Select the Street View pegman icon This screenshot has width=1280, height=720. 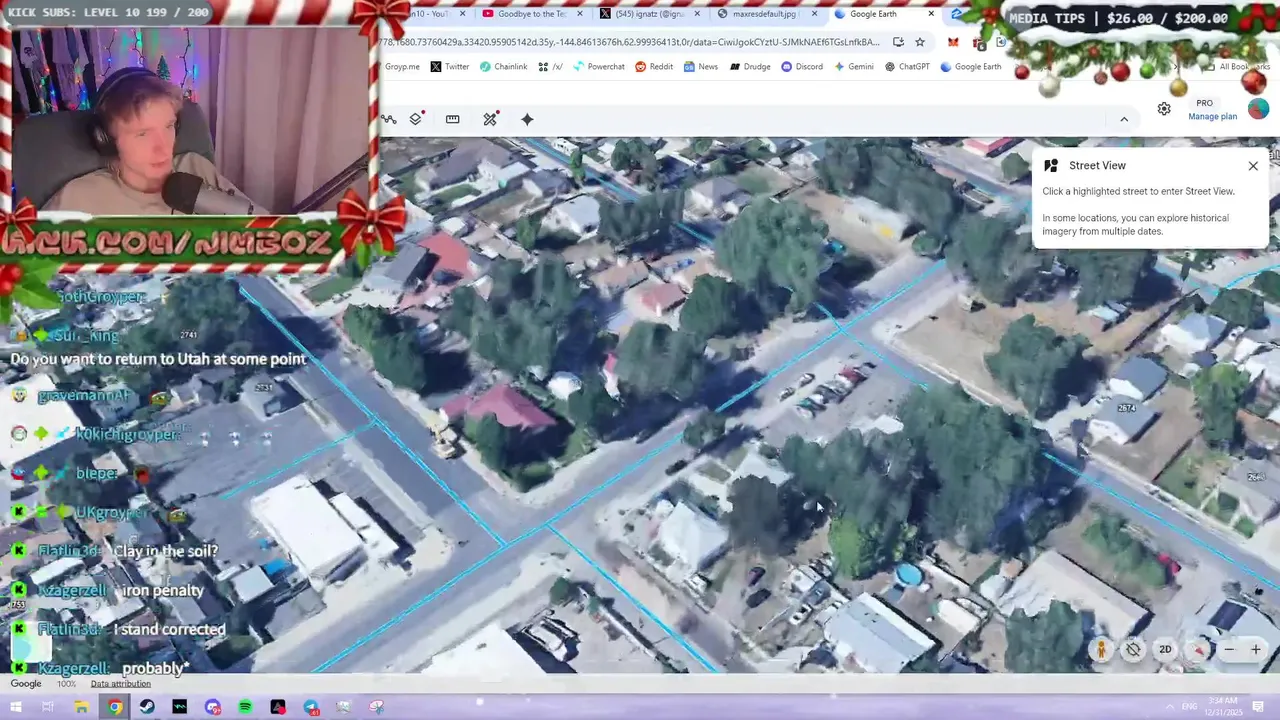(x=1101, y=650)
